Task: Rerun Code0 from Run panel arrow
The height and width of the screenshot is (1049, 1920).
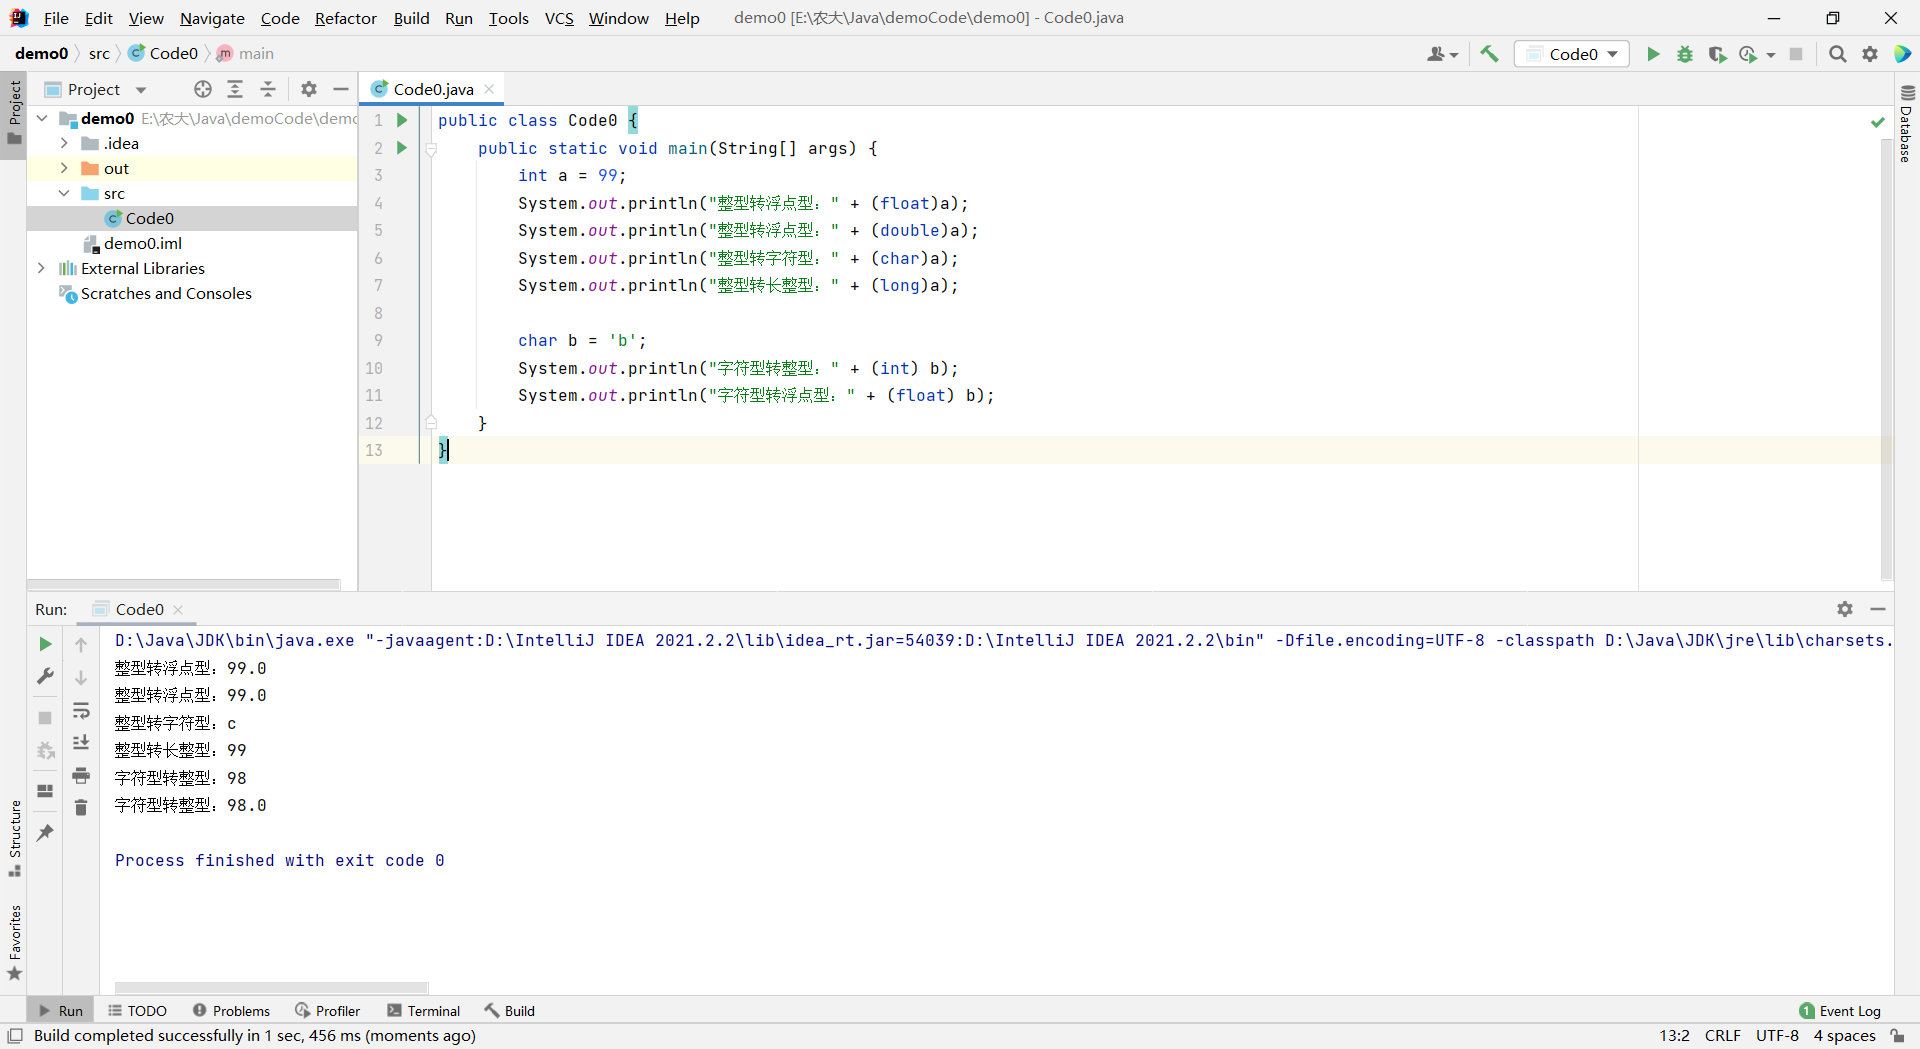Action: tap(45, 644)
